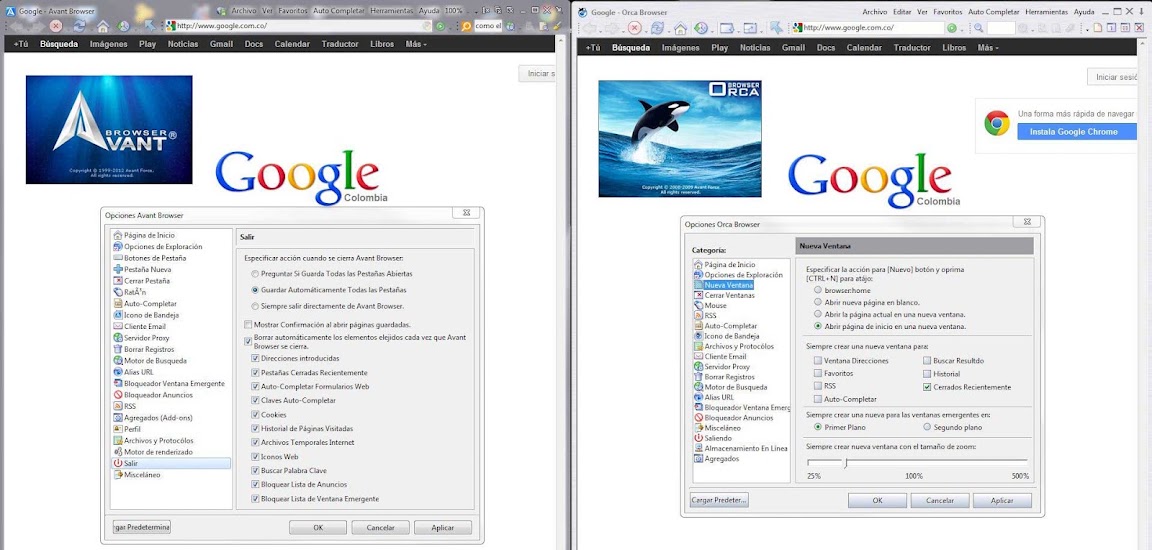
Task: Click the Stop icon in Avant Browser toolbar
Action: coord(55,26)
